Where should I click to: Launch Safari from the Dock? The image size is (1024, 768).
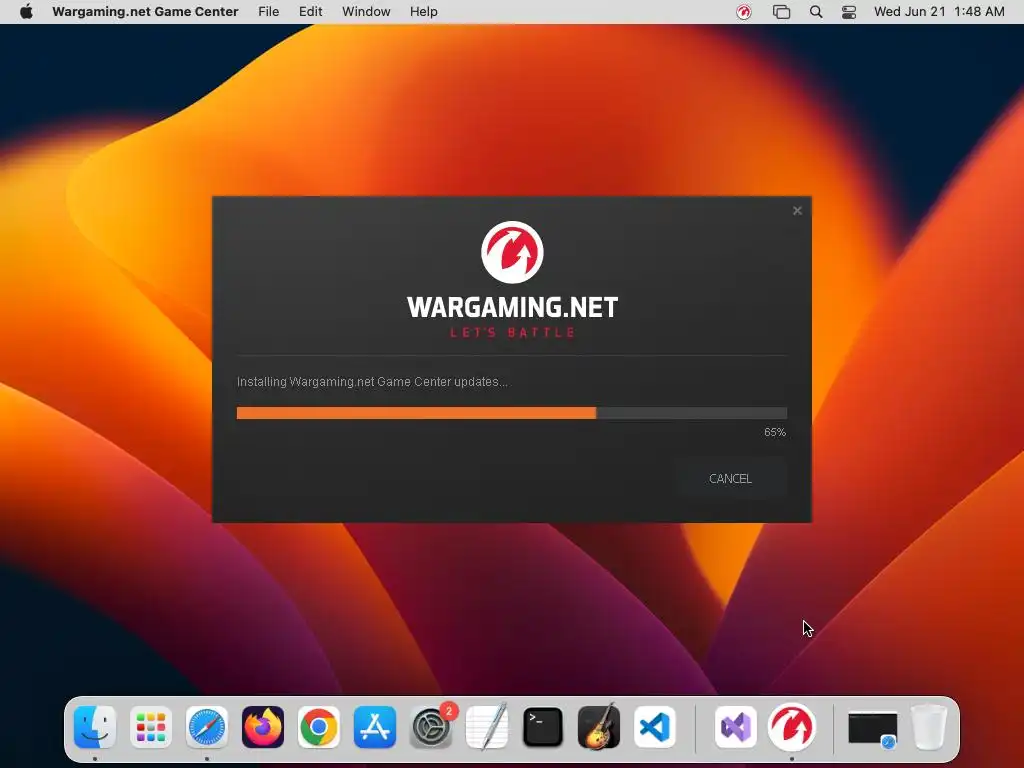207,727
